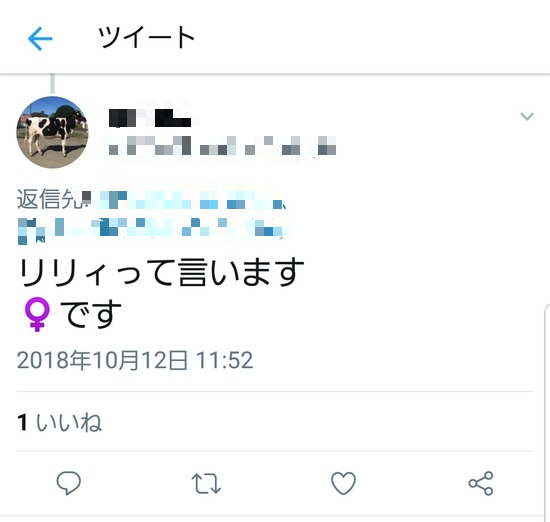Screen dimensions: 550x522
Task: View who liked via 1 いいね
Action: coord(59,422)
